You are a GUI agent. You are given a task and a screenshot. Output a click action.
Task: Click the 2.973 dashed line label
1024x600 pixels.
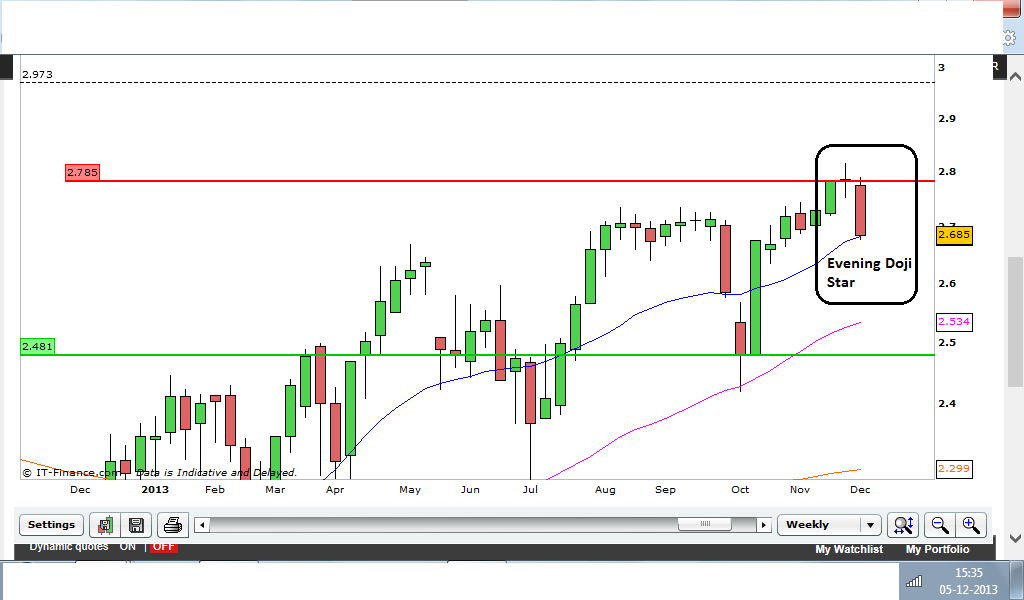click(37, 74)
